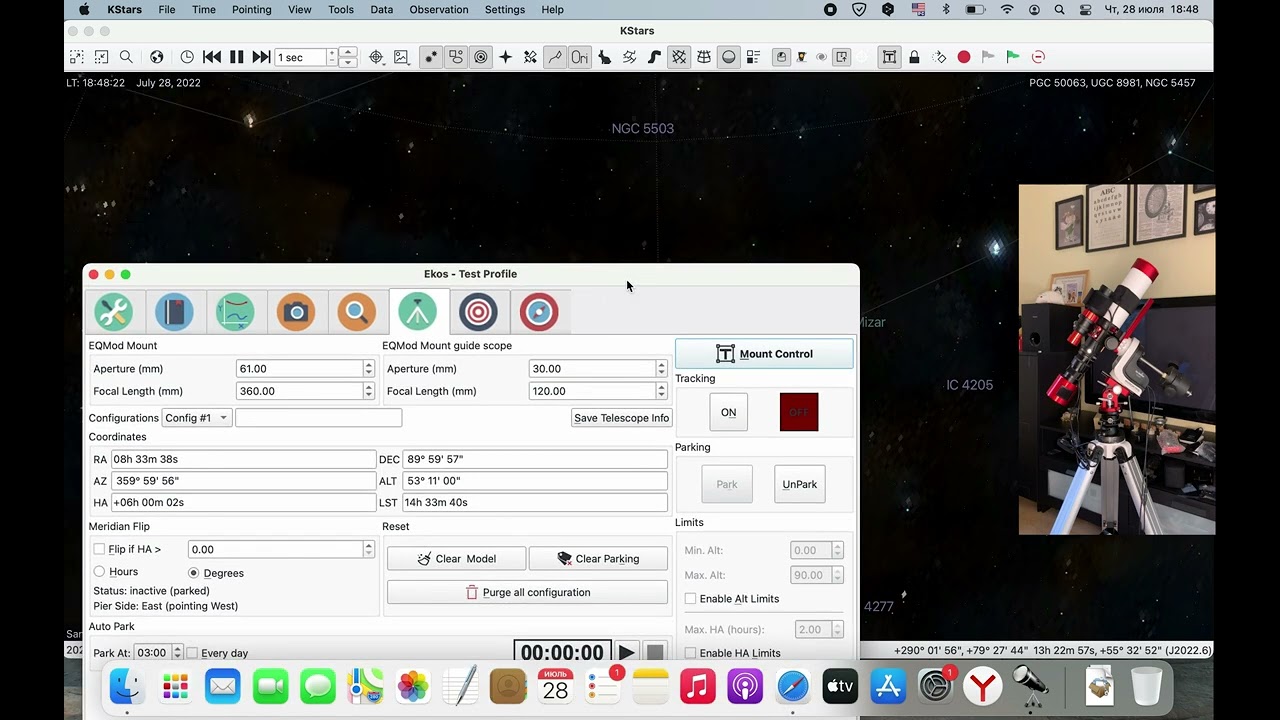The image size is (1280, 720).
Task: Toggle solar system display icon
Action: point(481,57)
